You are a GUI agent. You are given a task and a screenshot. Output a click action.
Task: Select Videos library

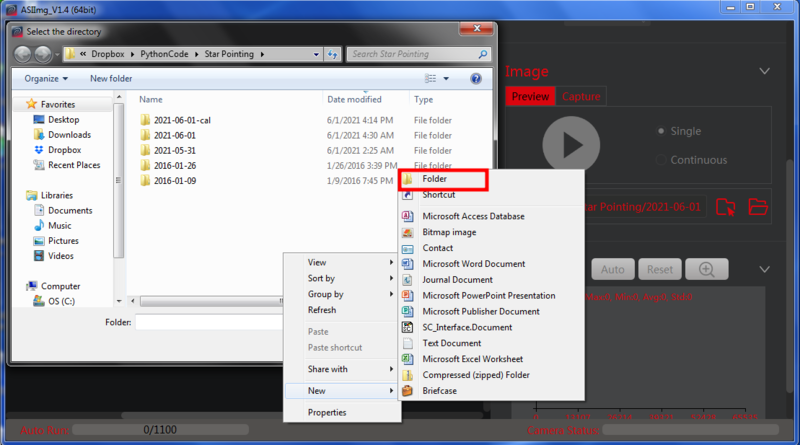[x=60, y=256]
